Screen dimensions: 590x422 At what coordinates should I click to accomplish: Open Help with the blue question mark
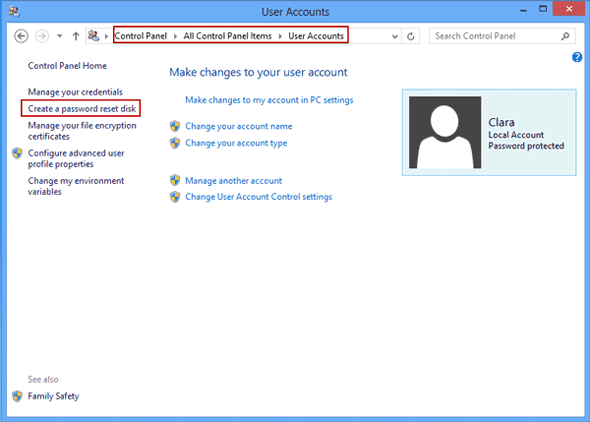577,57
